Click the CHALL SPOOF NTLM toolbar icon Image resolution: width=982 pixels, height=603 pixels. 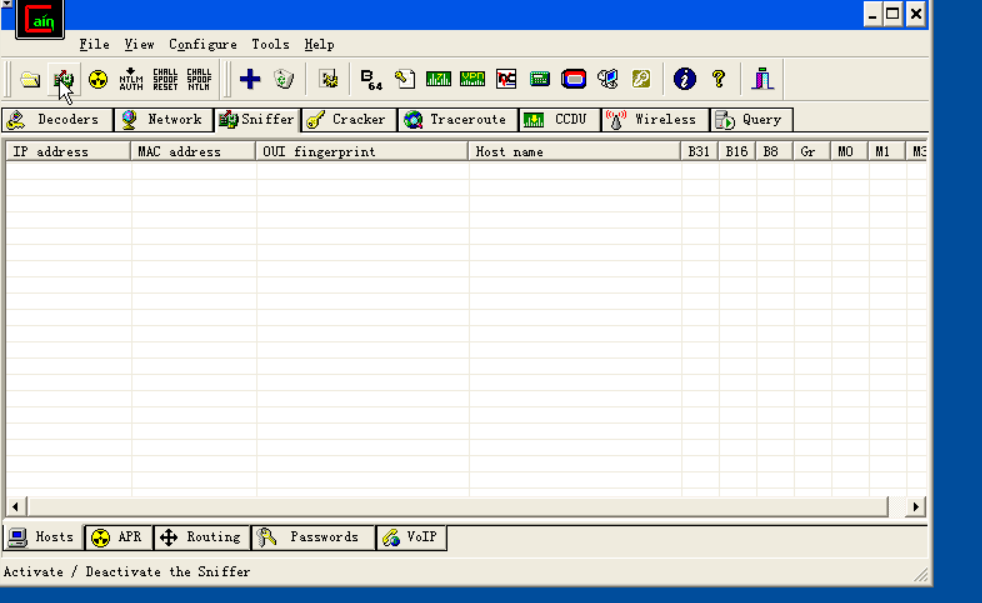[x=199, y=80]
